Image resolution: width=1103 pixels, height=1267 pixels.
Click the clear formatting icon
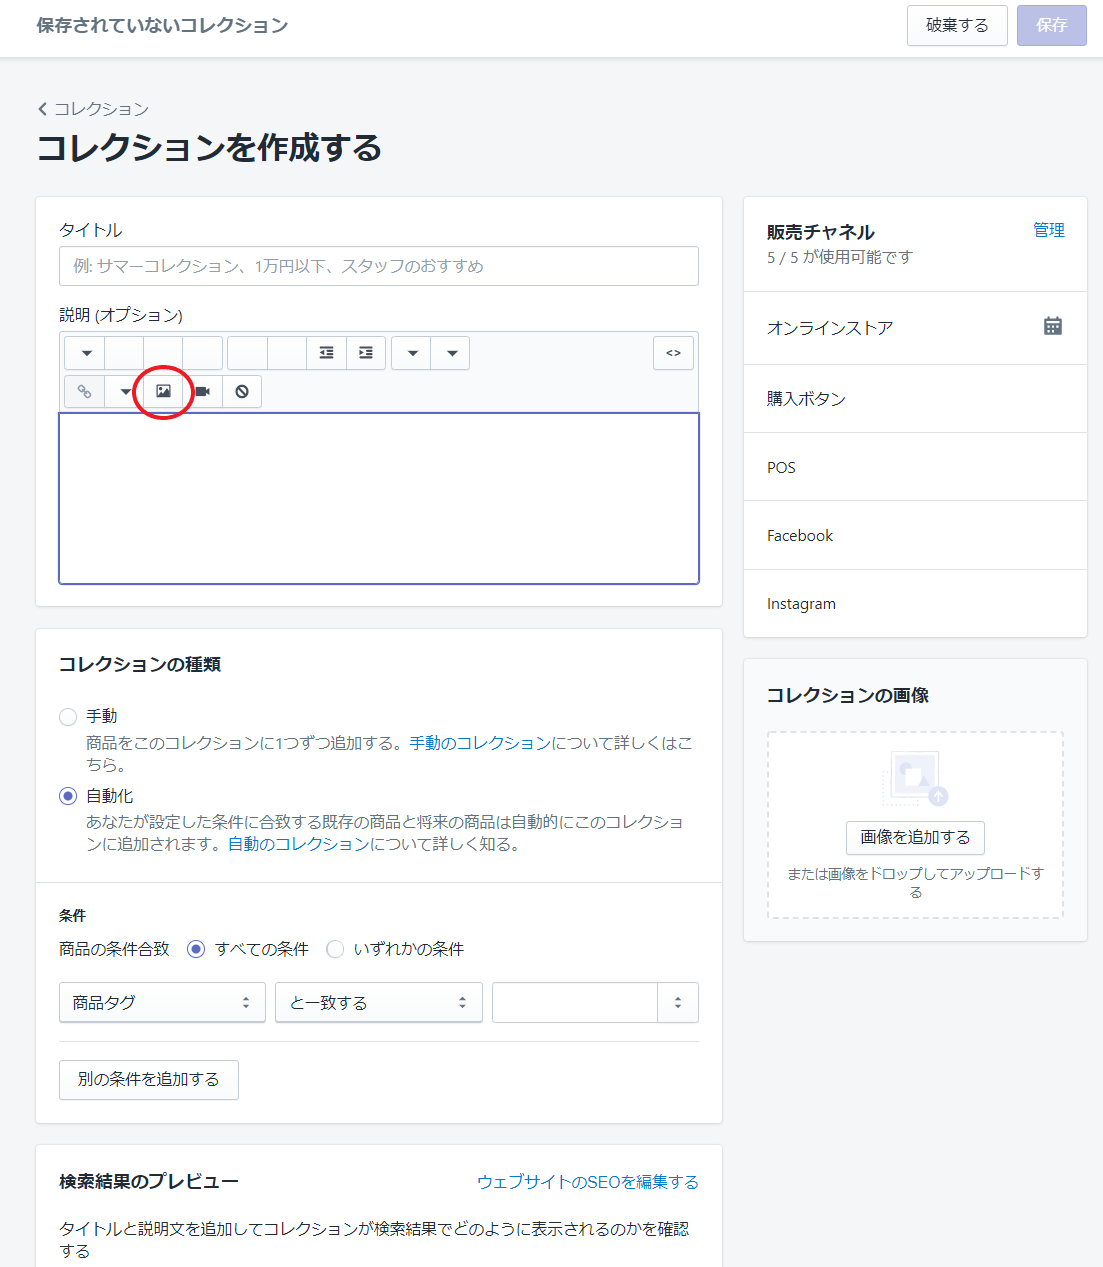[242, 392]
